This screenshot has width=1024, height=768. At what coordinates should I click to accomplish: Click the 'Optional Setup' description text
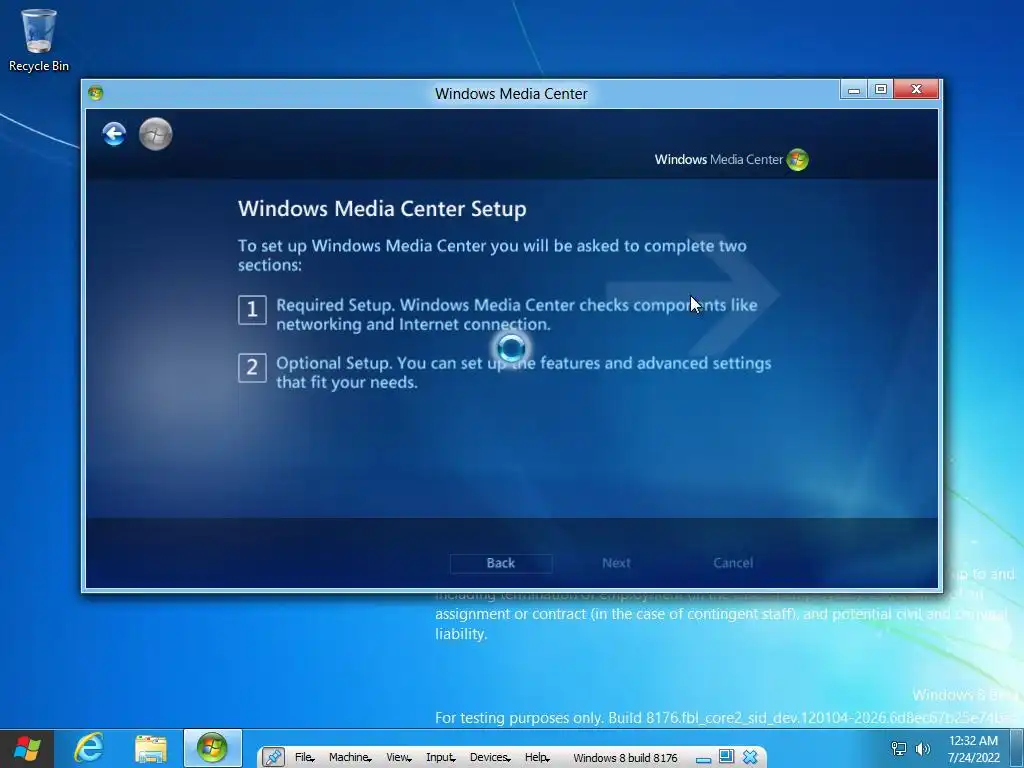524,372
